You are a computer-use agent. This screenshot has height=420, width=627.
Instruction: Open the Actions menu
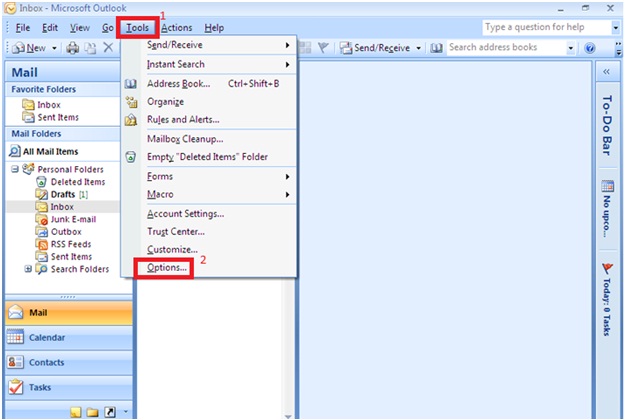pyautogui.click(x=177, y=27)
